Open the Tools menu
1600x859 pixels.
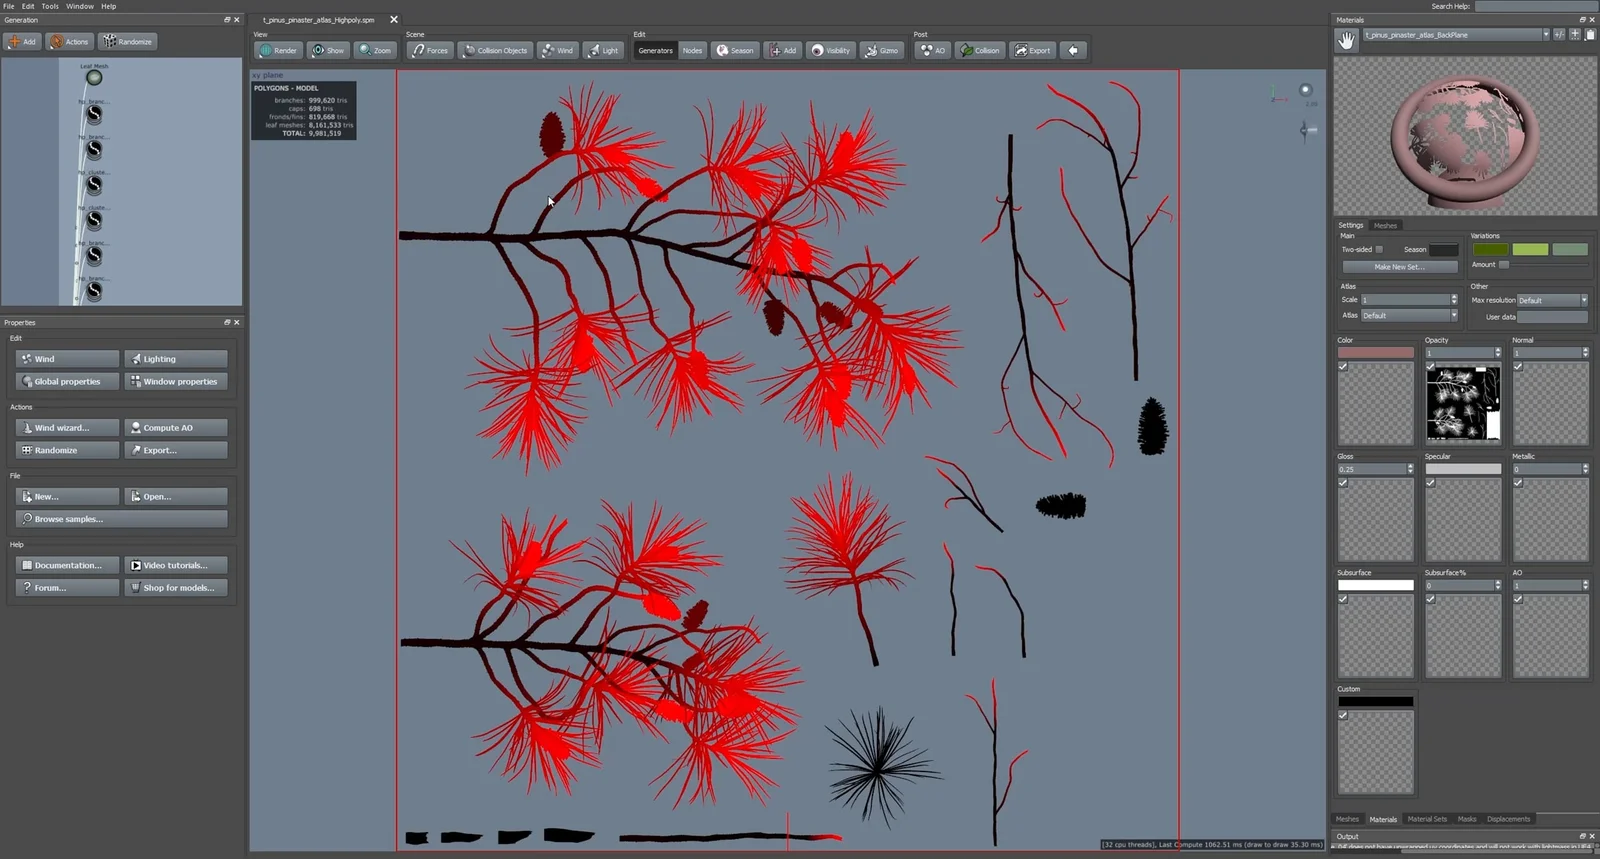50,6
